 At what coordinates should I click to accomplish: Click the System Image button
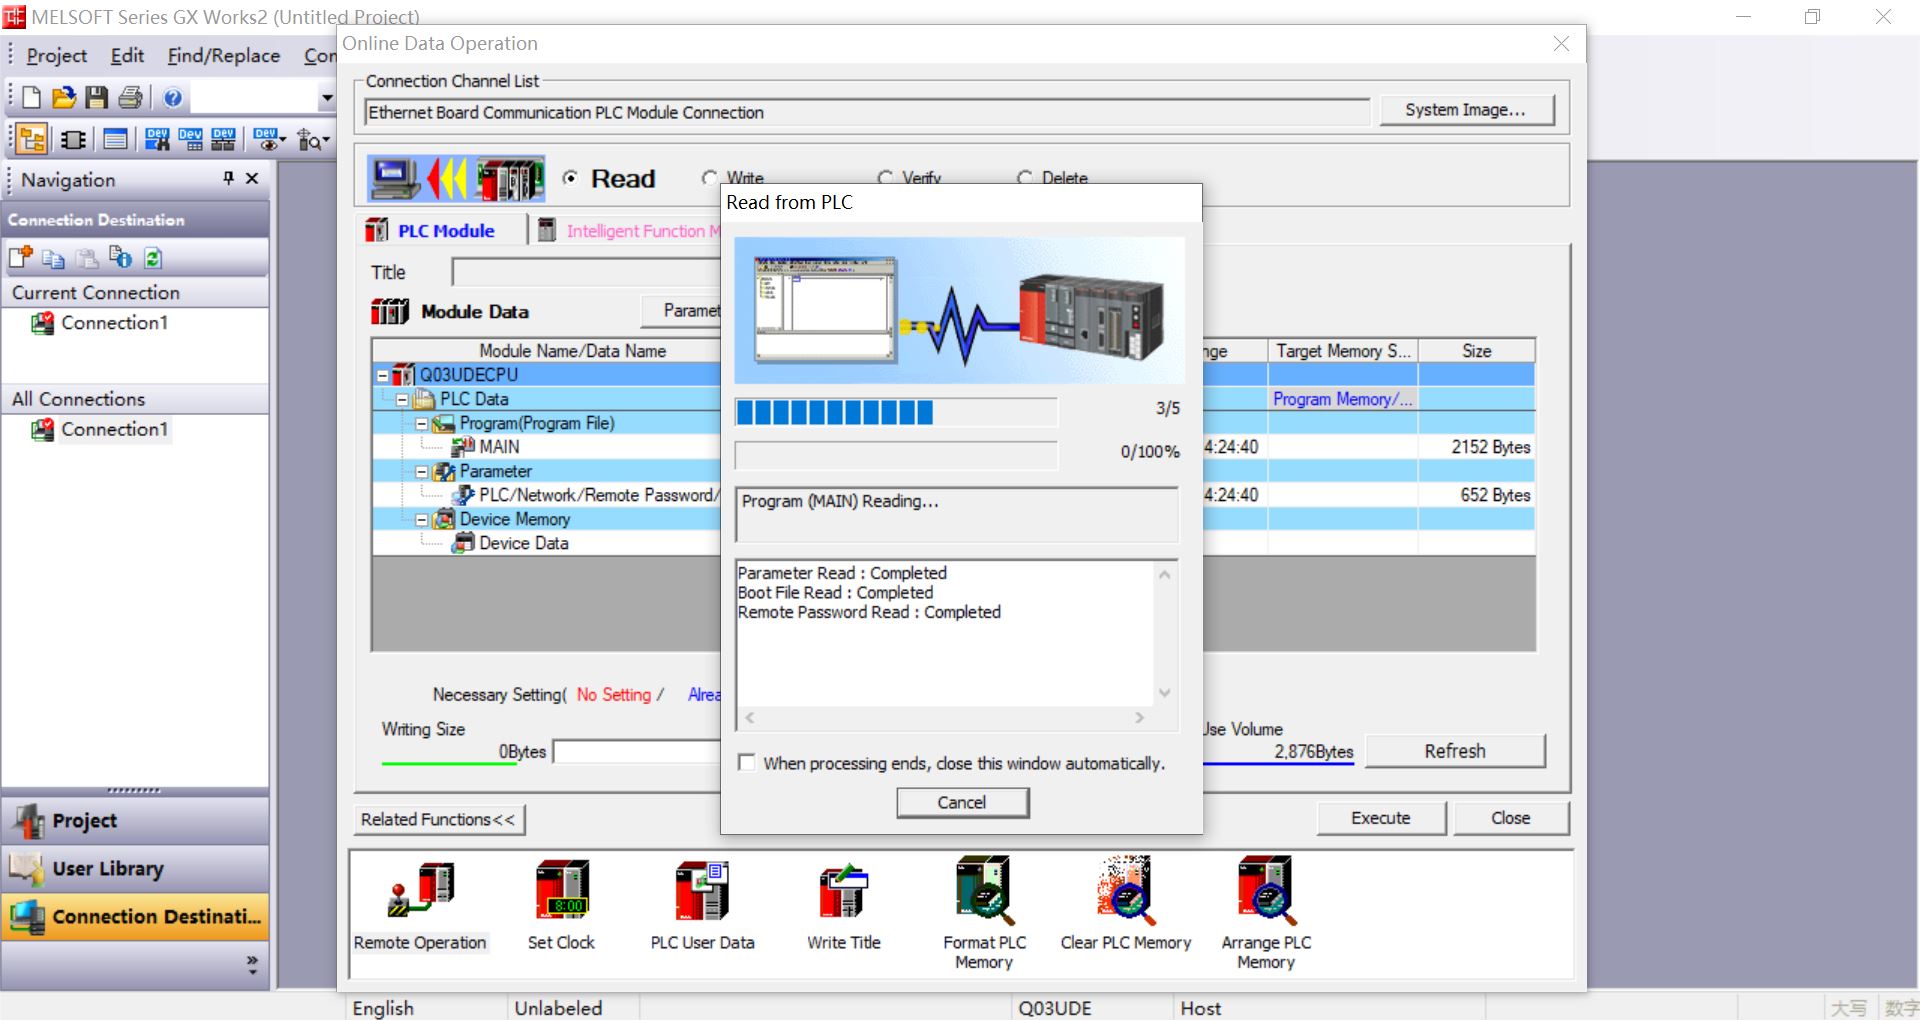1465,110
